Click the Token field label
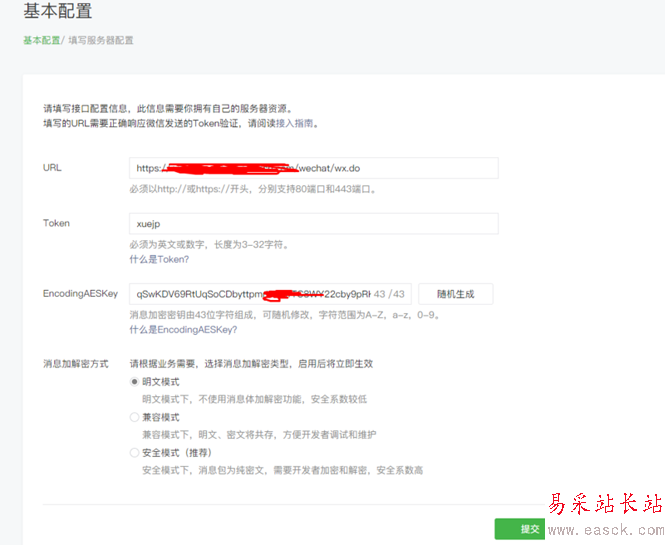Image resolution: width=665 pixels, height=545 pixels. click(56, 223)
